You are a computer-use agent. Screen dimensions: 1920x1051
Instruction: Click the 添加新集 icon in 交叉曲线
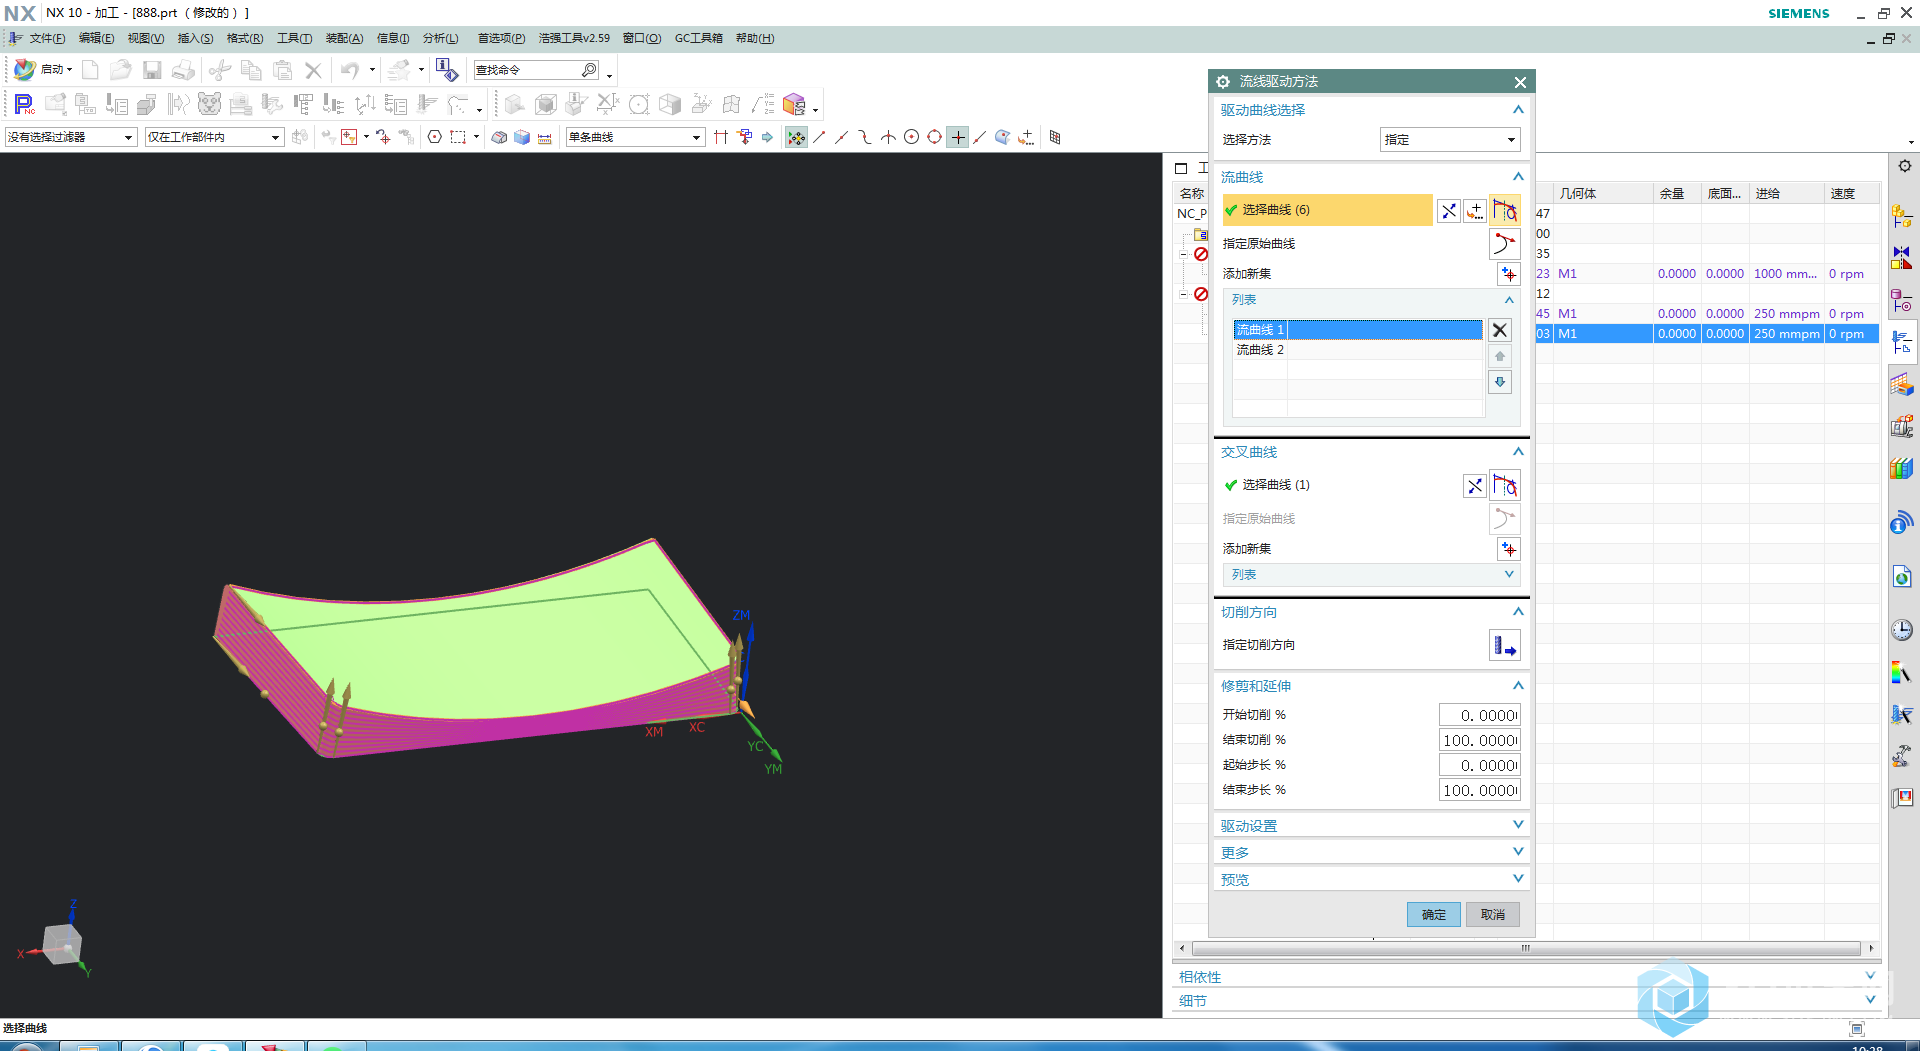(1508, 549)
